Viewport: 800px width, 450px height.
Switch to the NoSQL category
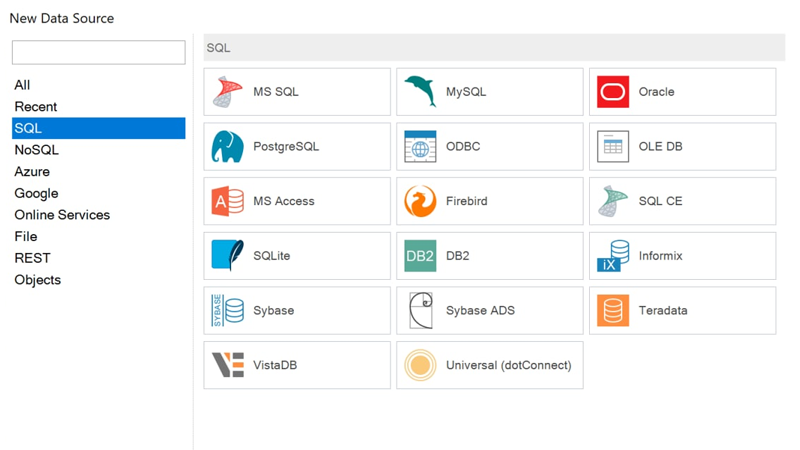coord(98,150)
